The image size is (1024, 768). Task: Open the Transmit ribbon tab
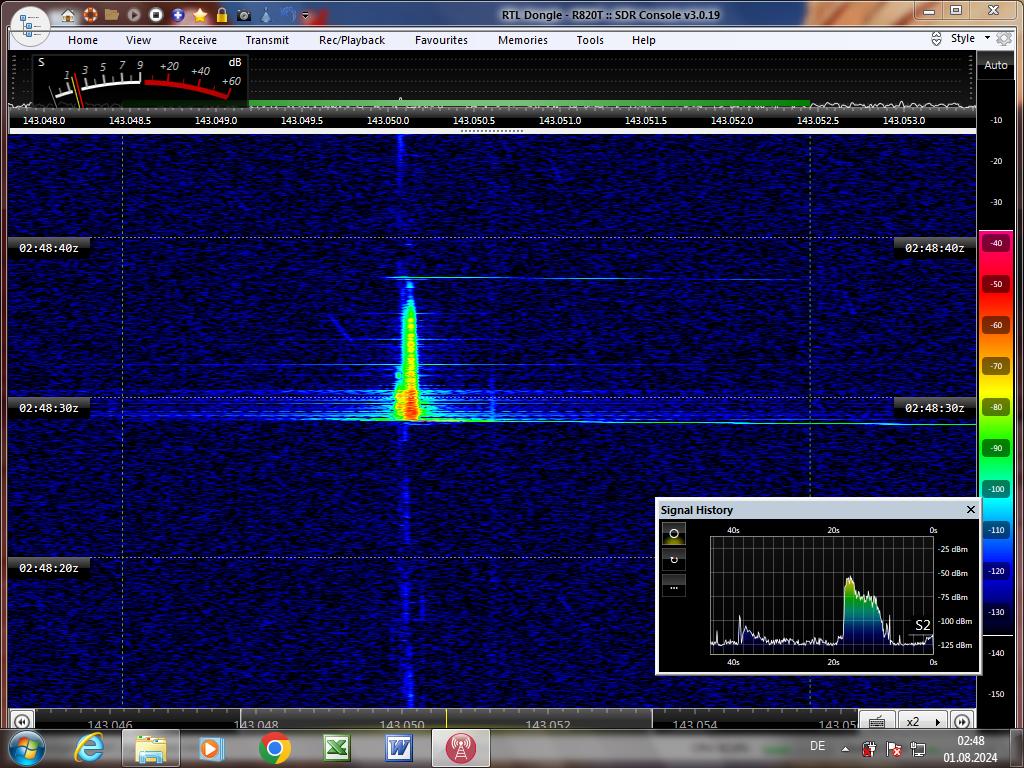tap(267, 40)
